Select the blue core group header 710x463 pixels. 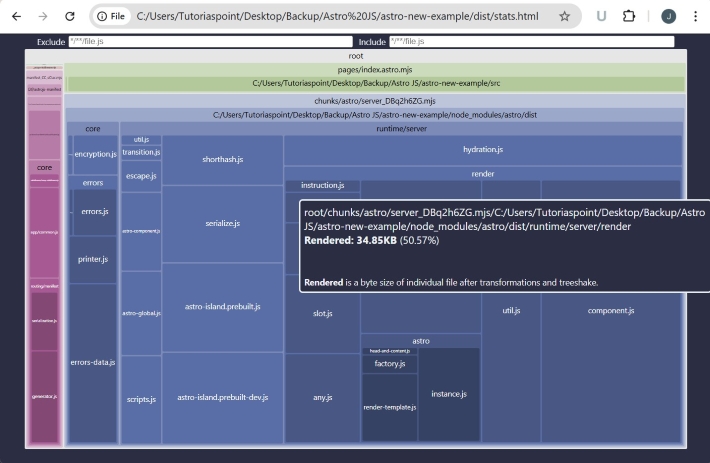click(x=93, y=129)
